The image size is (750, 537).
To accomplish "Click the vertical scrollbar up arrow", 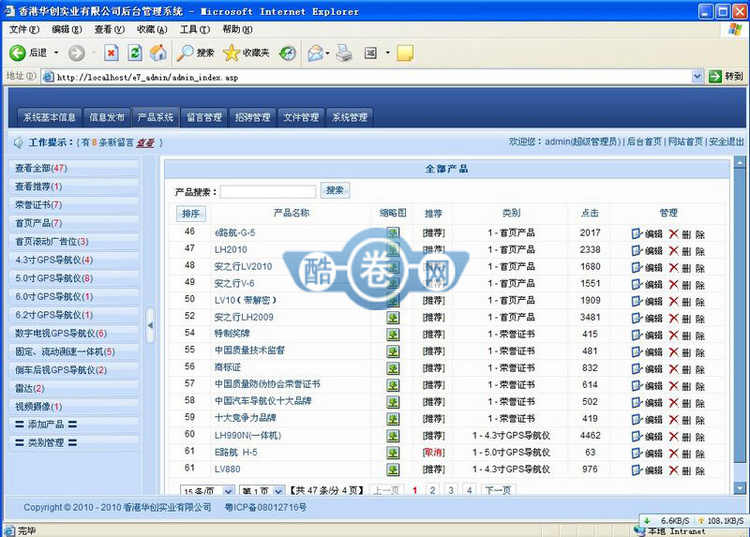I will 739,163.
